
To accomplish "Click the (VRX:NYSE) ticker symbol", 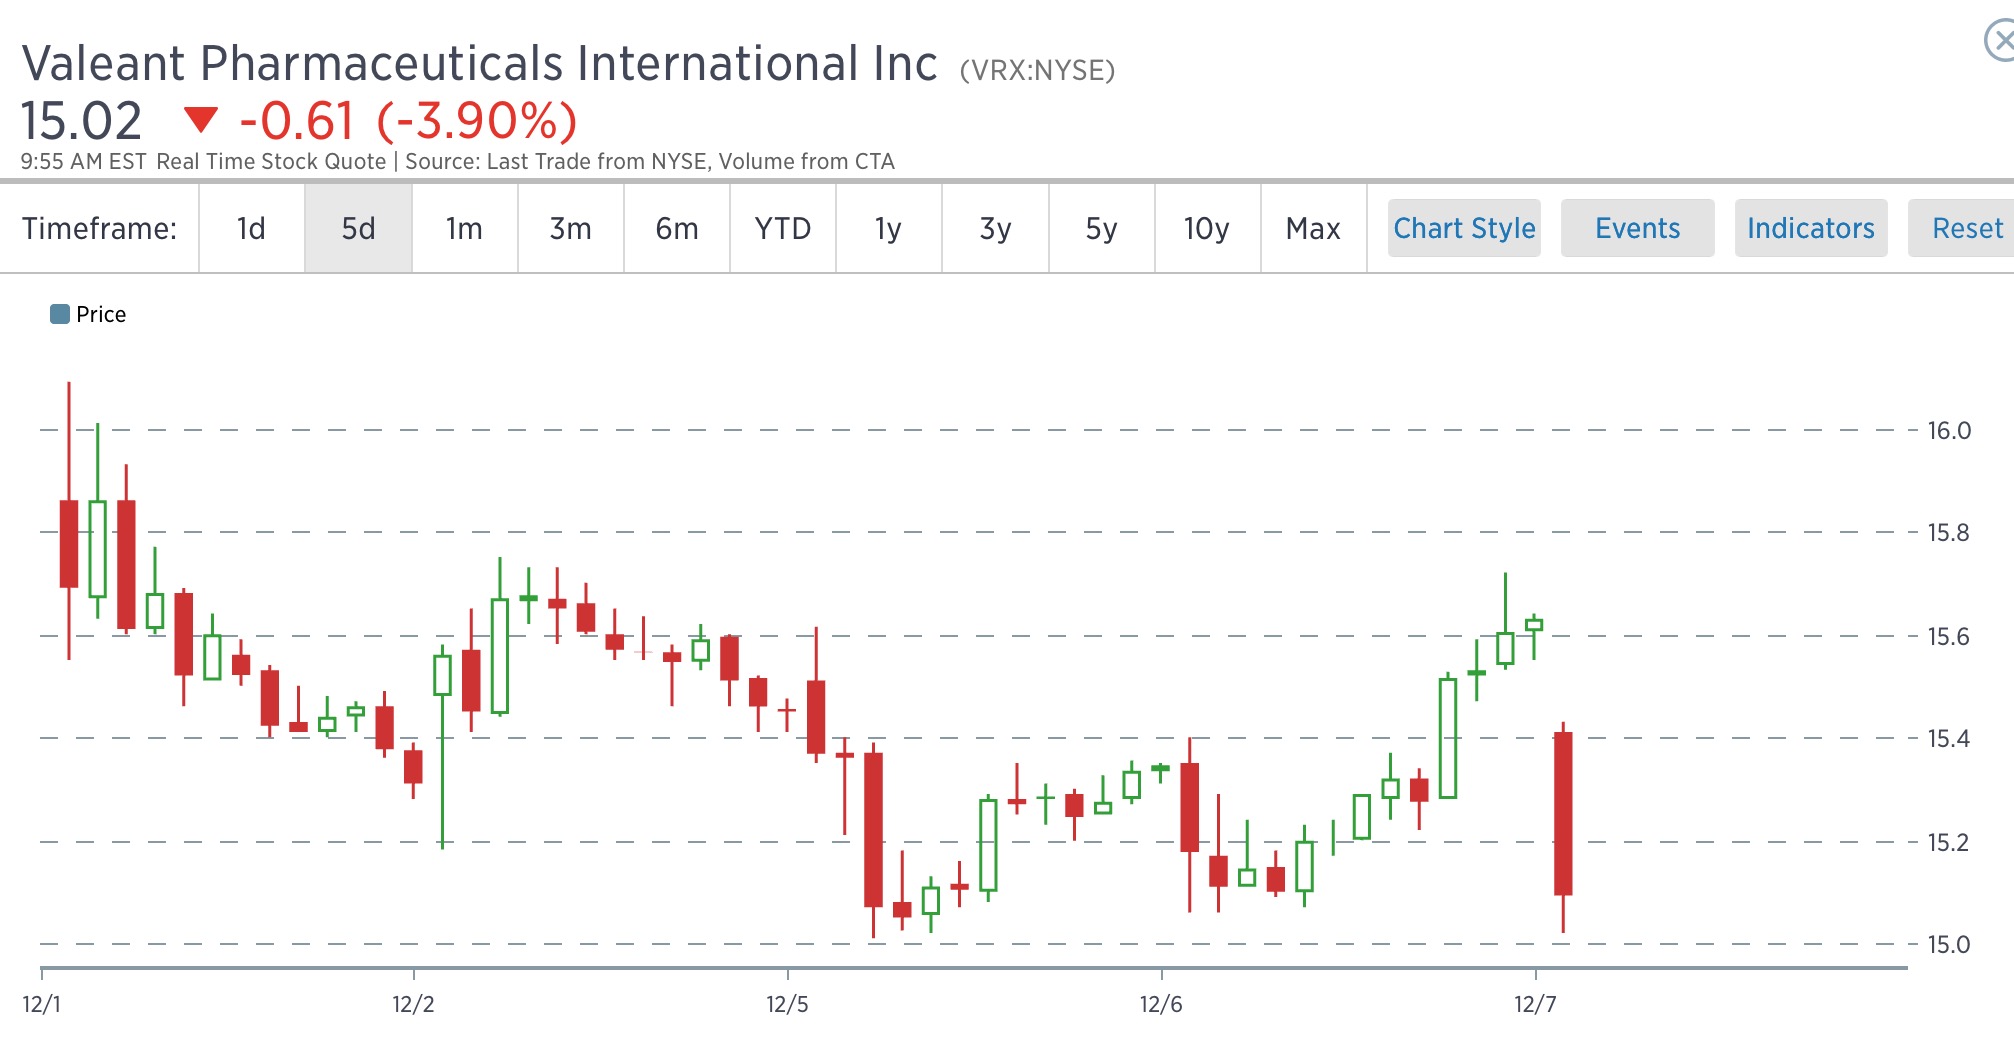I will tap(1037, 70).
